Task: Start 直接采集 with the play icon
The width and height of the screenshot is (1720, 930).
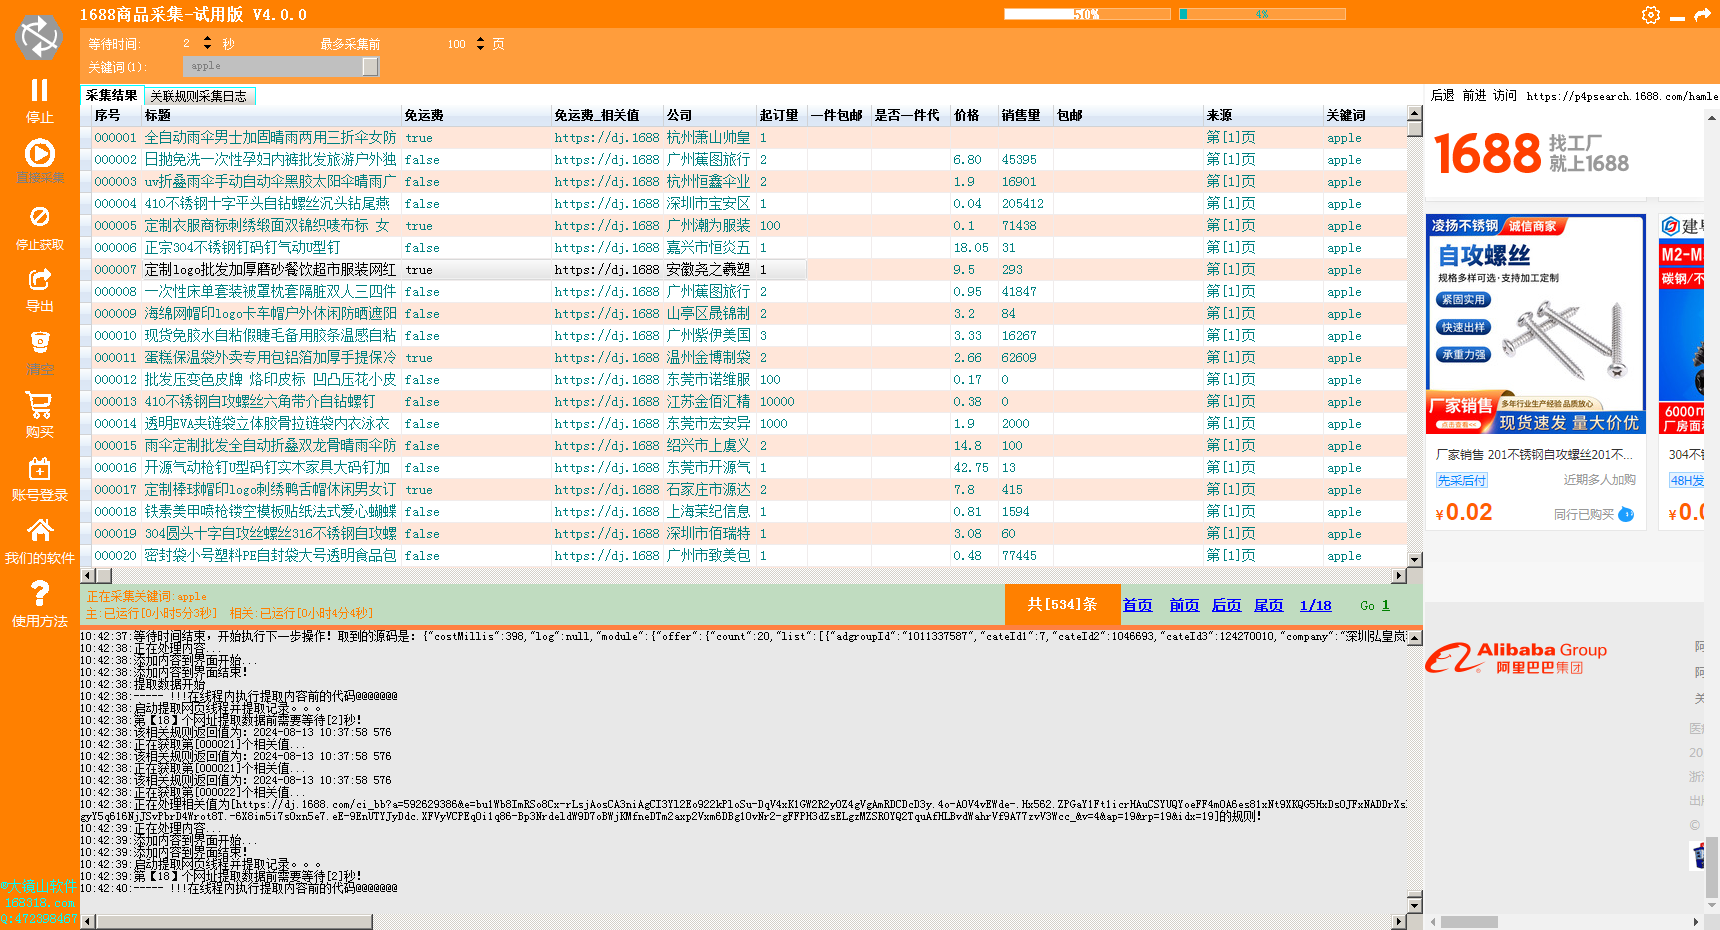Action: (x=39, y=153)
